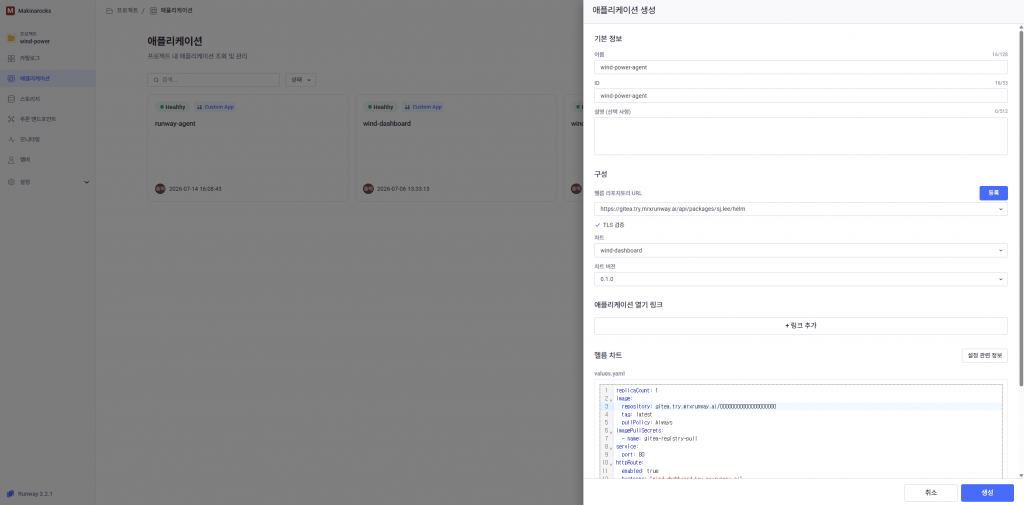Expand the 설정 sidebar submenu chevron
This screenshot has height=505, width=1024.
[x=86, y=182]
